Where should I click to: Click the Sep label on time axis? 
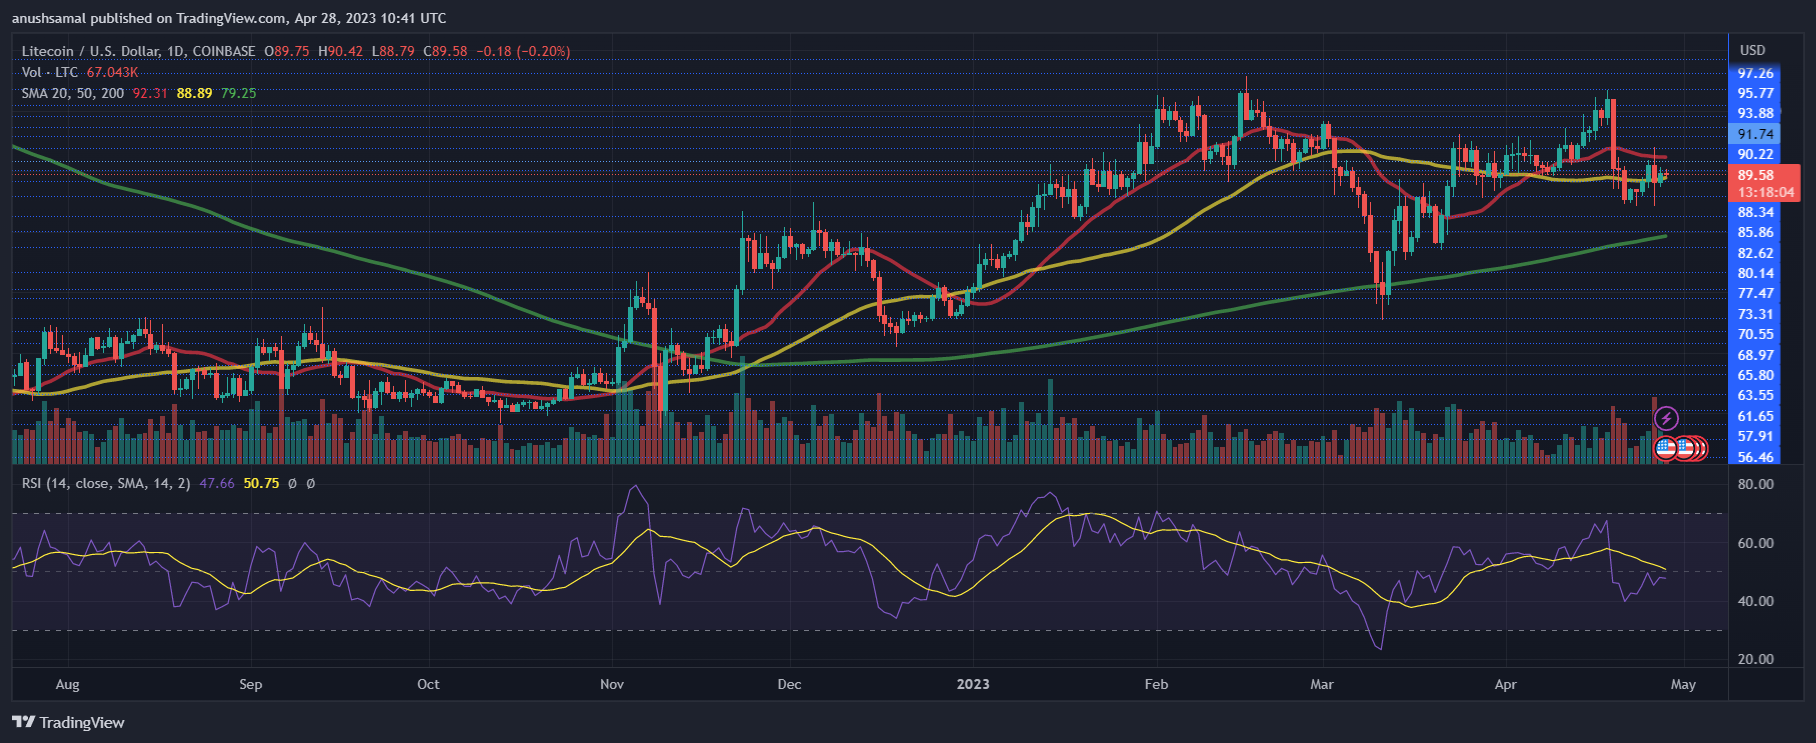pyautogui.click(x=250, y=684)
